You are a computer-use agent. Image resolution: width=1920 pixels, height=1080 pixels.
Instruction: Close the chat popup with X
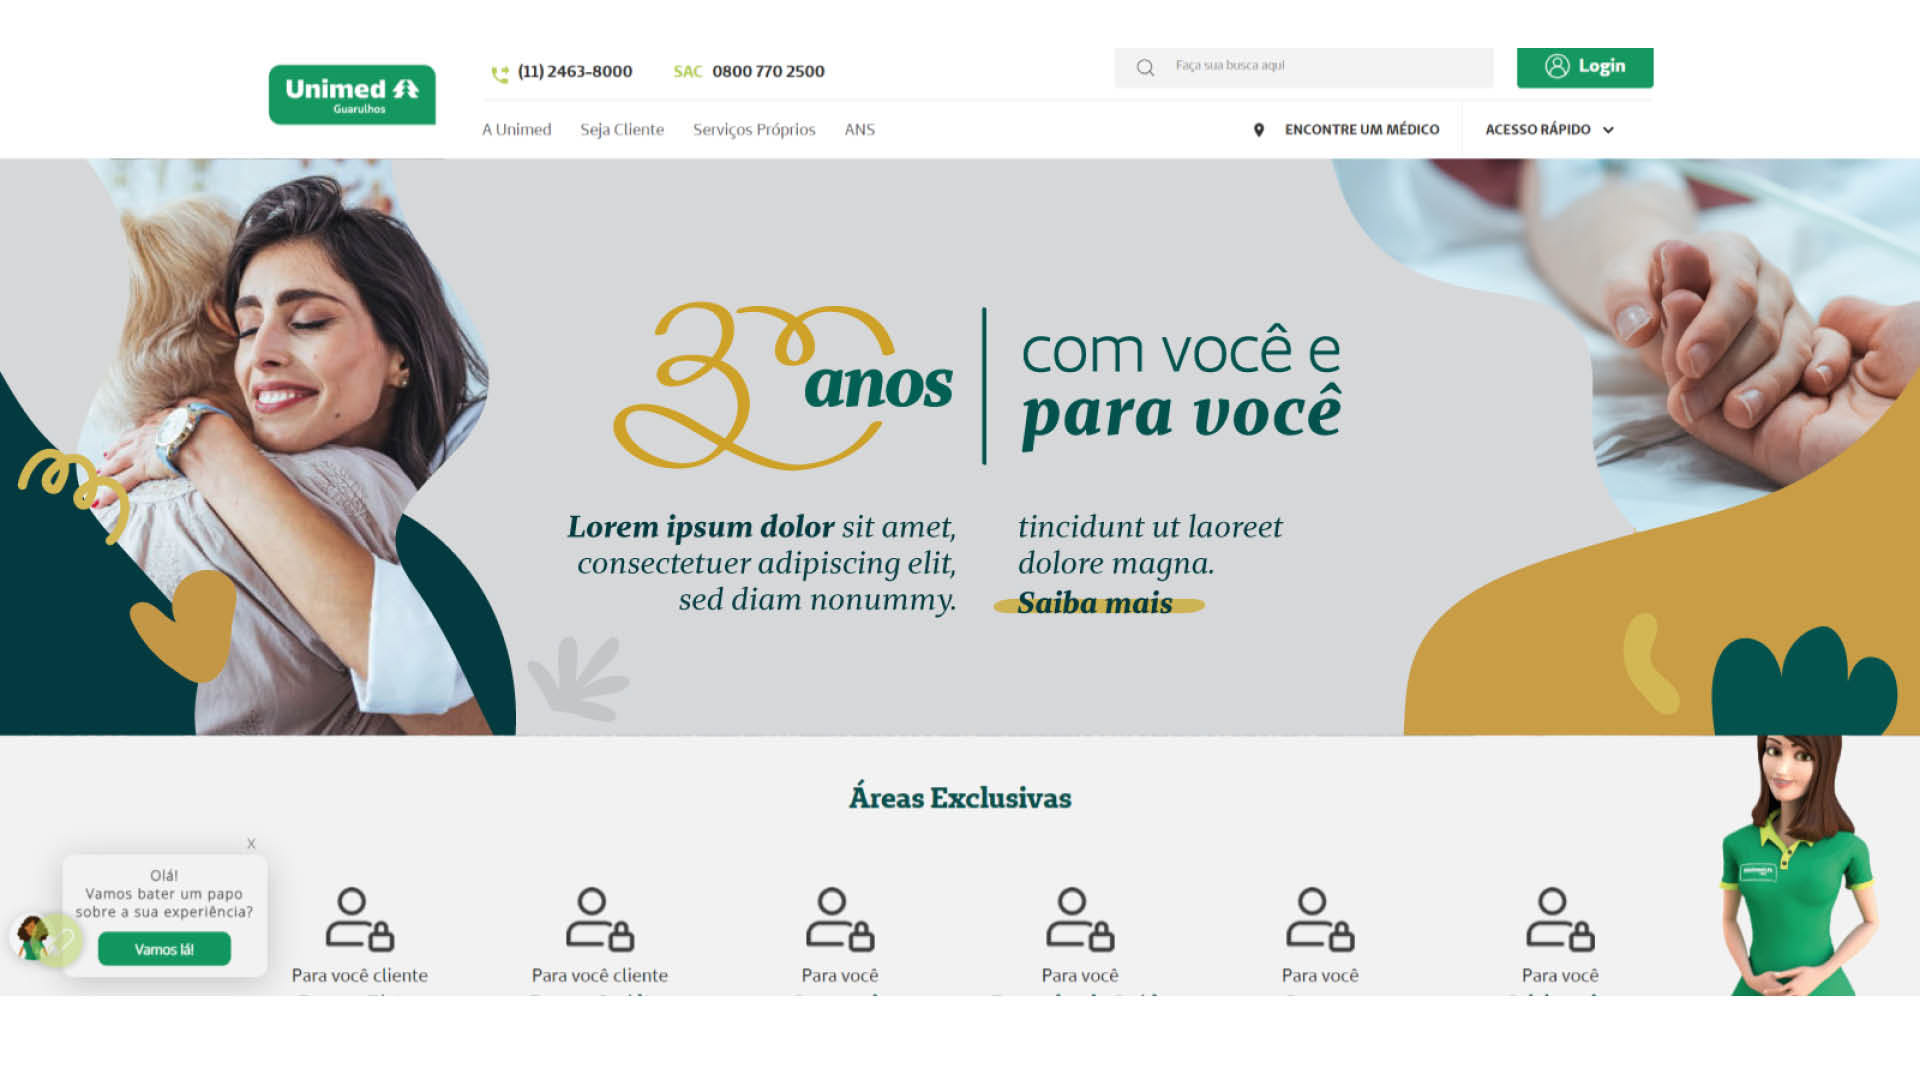pyautogui.click(x=251, y=844)
